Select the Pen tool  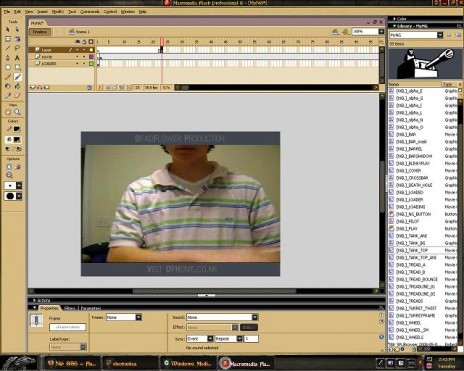click(8, 58)
